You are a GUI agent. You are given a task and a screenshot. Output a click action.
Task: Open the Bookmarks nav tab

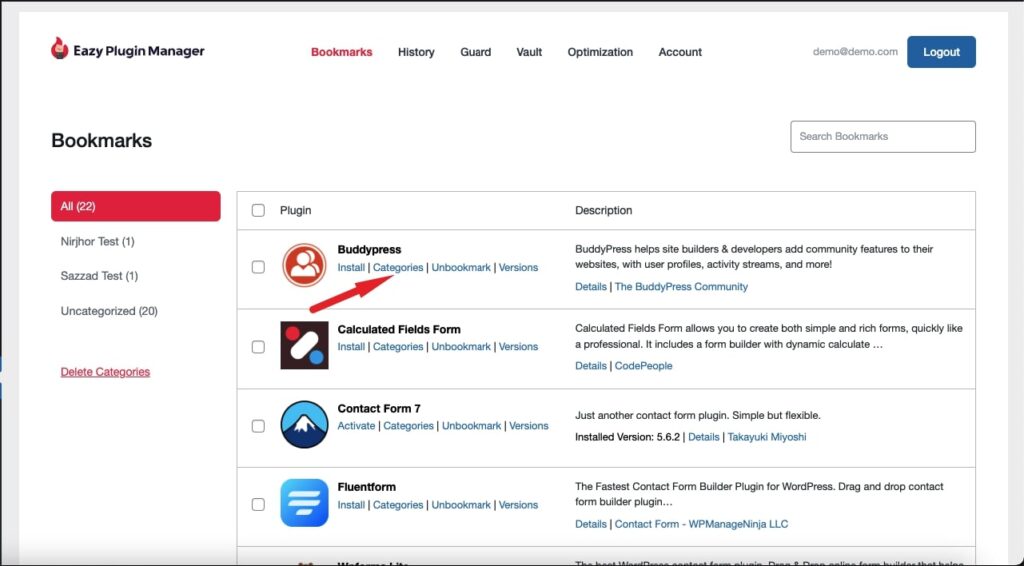(x=342, y=52)
